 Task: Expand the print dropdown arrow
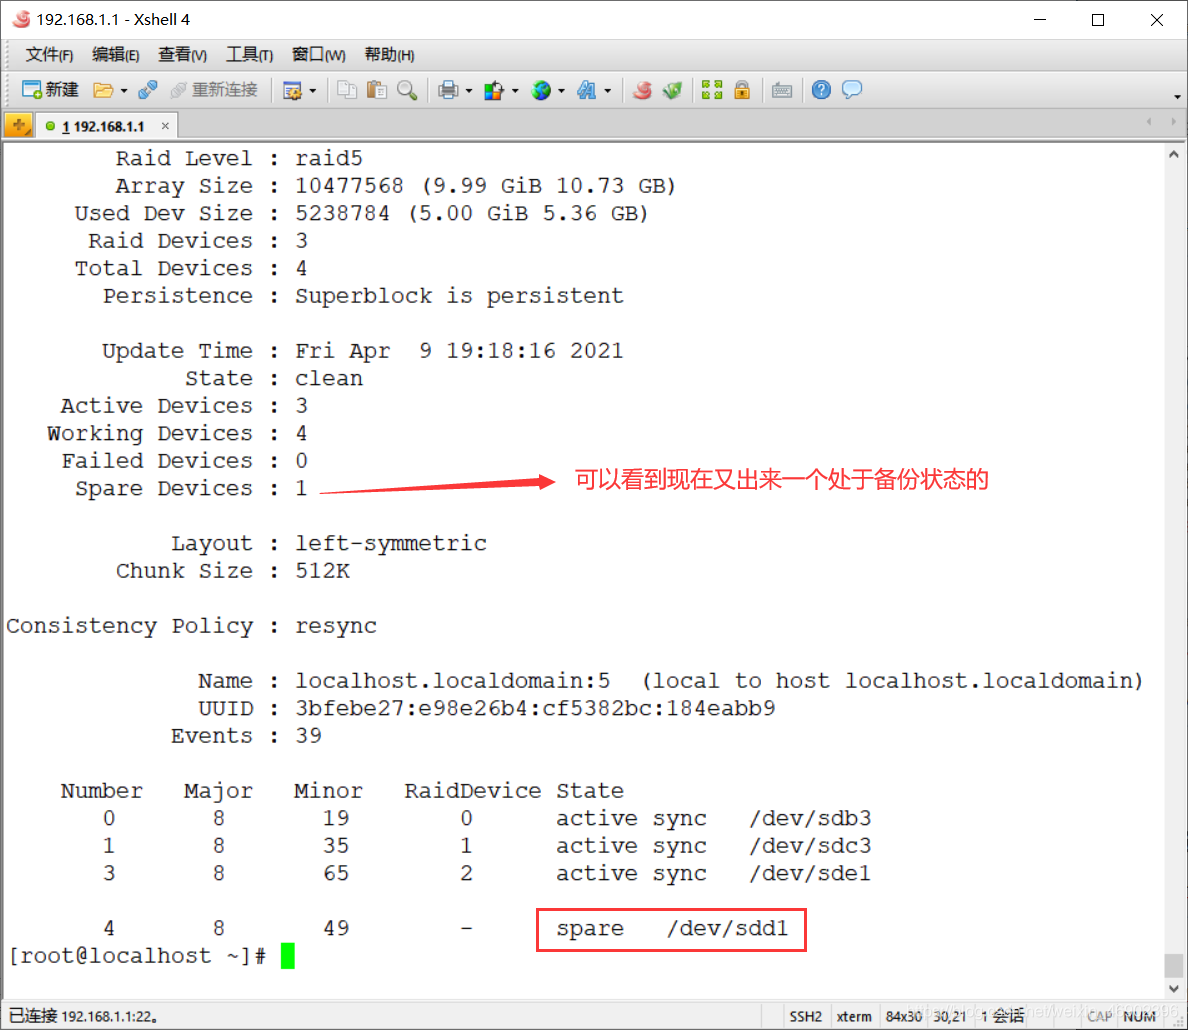(x=469, y=91)
